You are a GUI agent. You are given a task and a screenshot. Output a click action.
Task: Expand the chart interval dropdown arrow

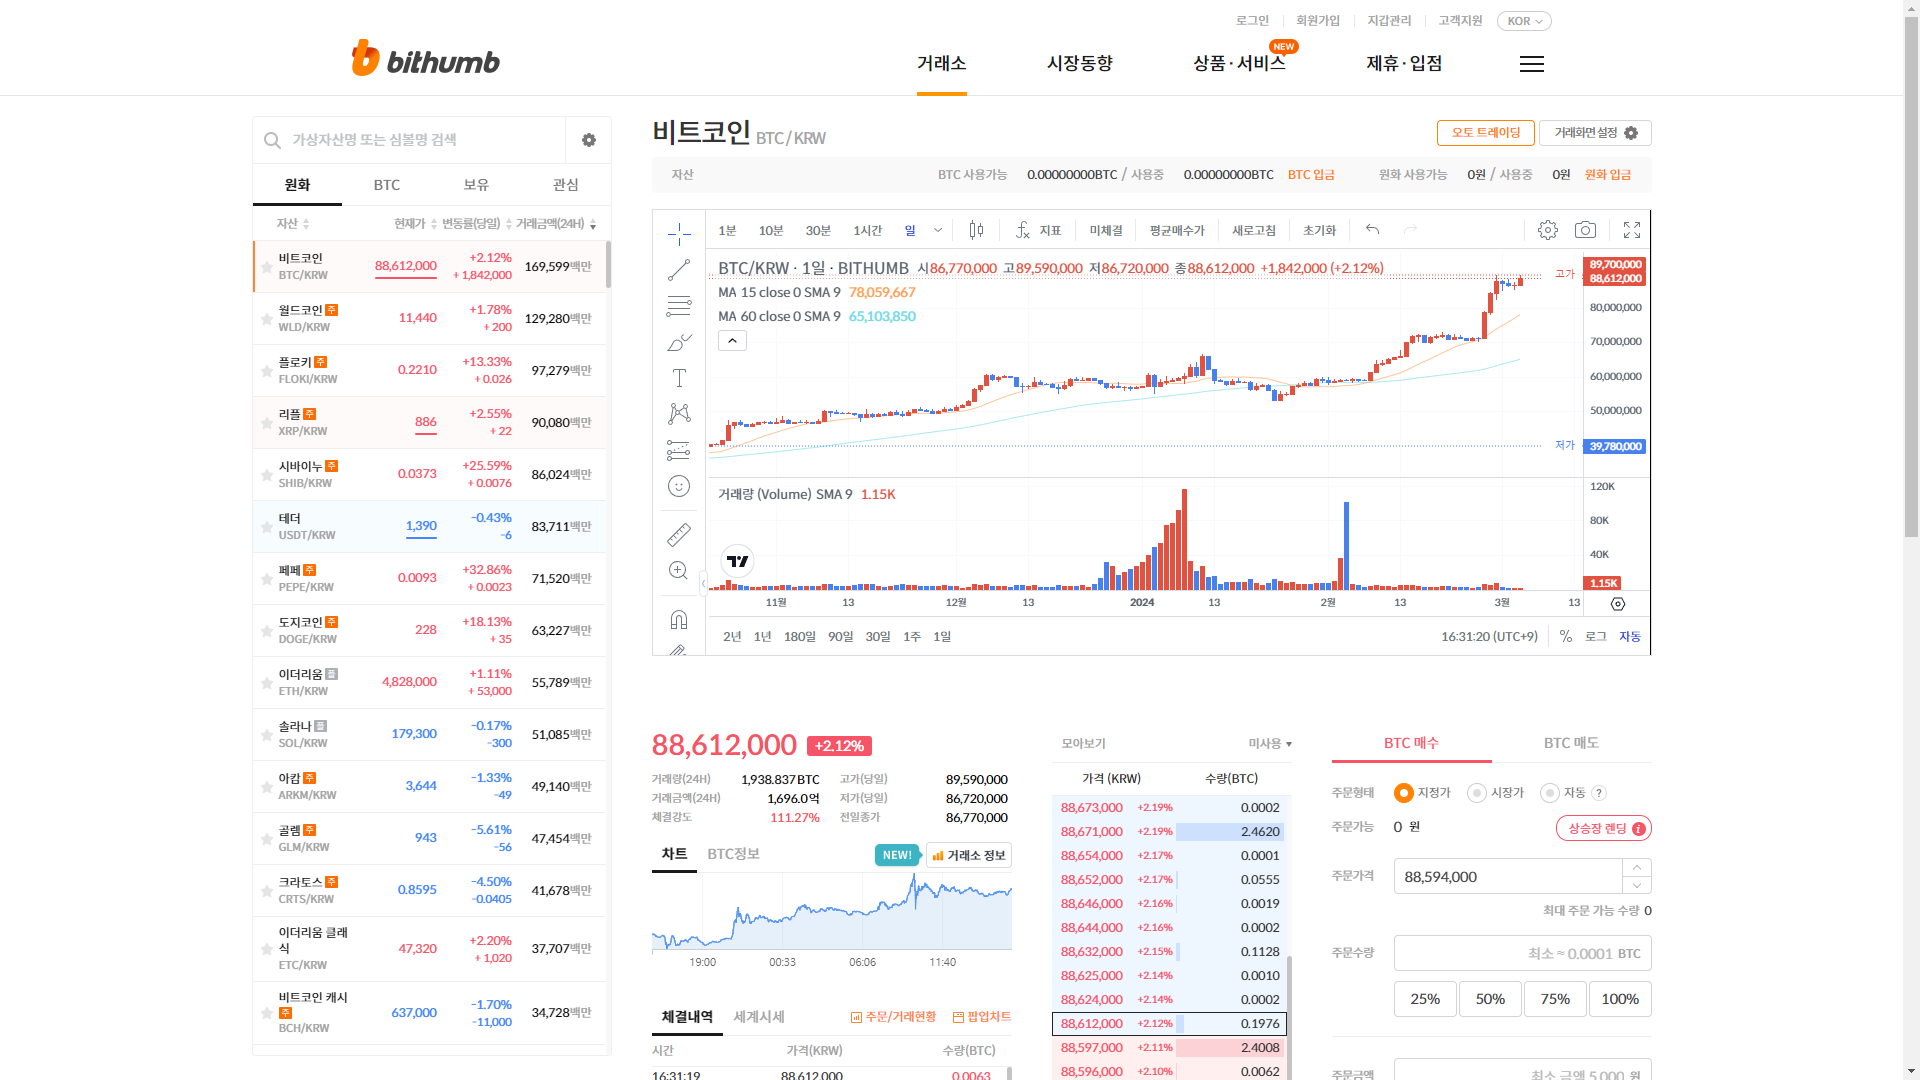tap(938, 230)
